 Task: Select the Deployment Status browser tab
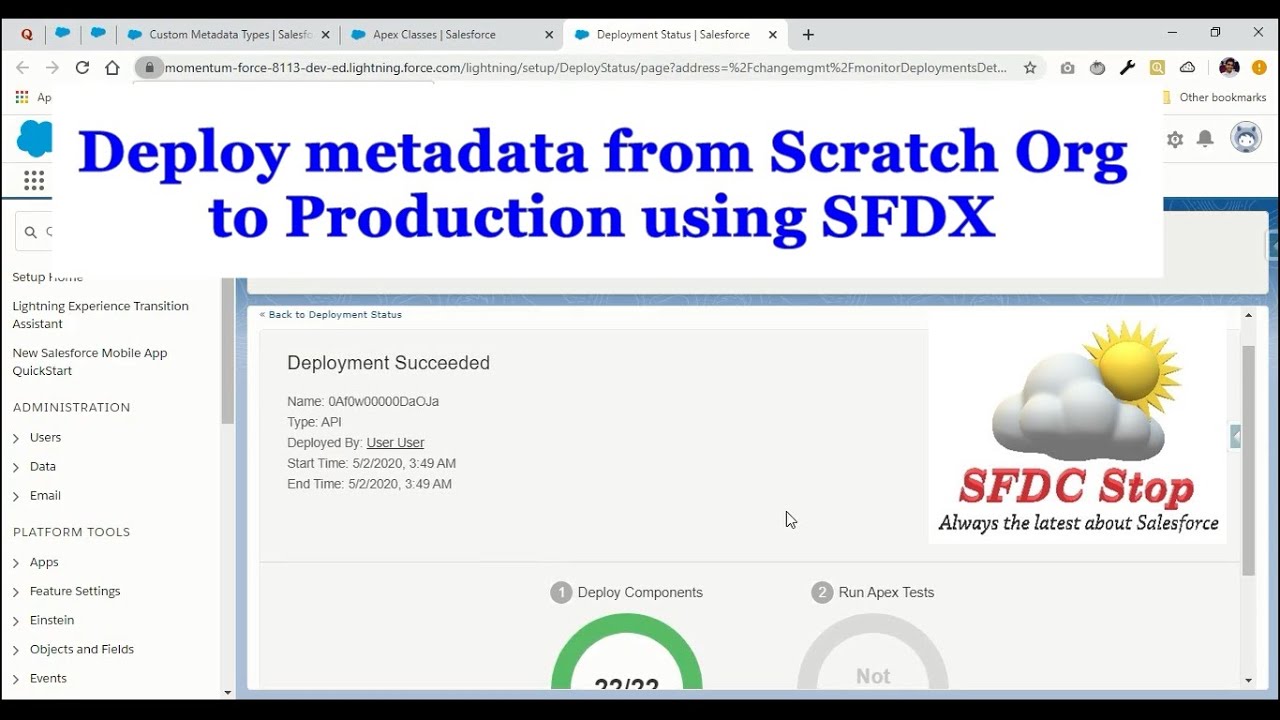(x=675, y=34)
